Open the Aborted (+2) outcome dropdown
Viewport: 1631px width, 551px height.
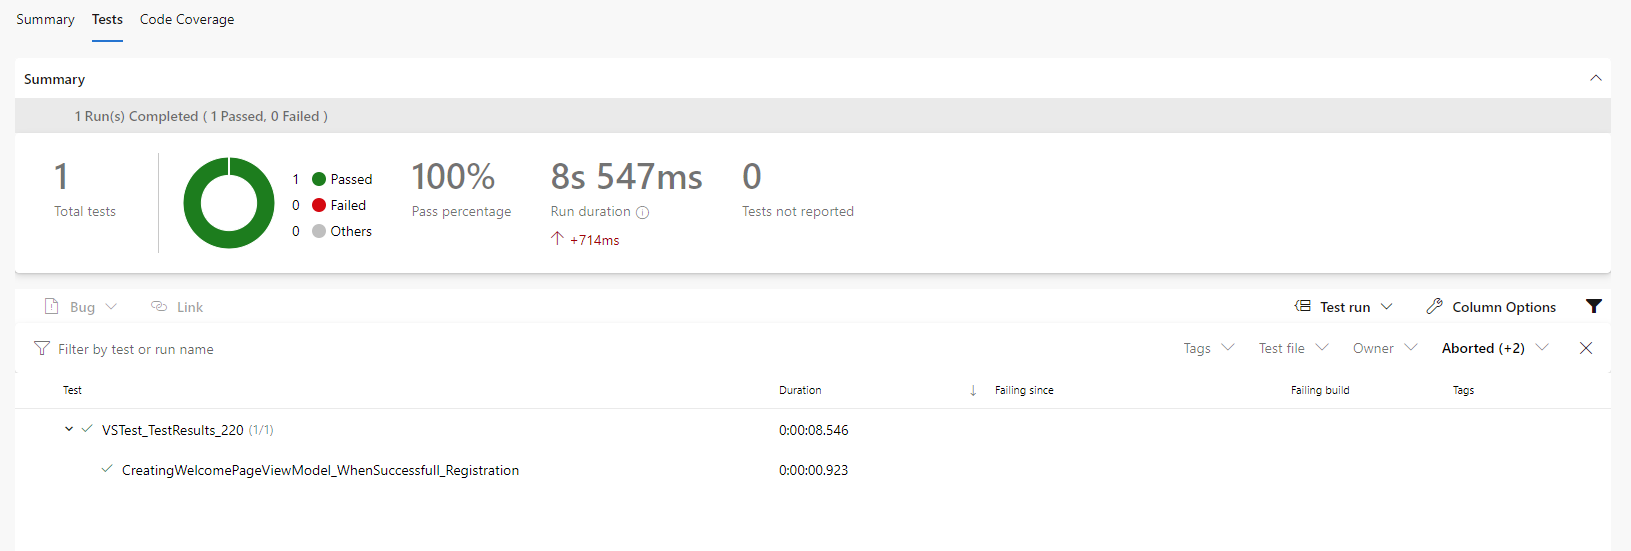click(1494, 348)
